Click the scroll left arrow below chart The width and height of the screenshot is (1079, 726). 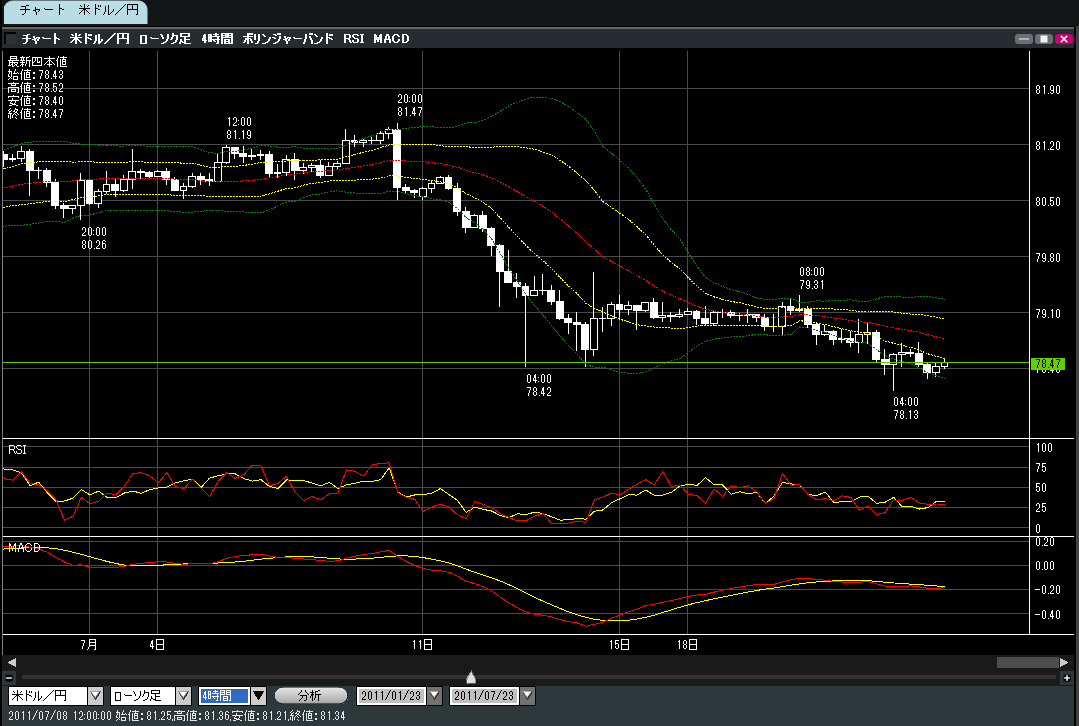click(11, 662)
